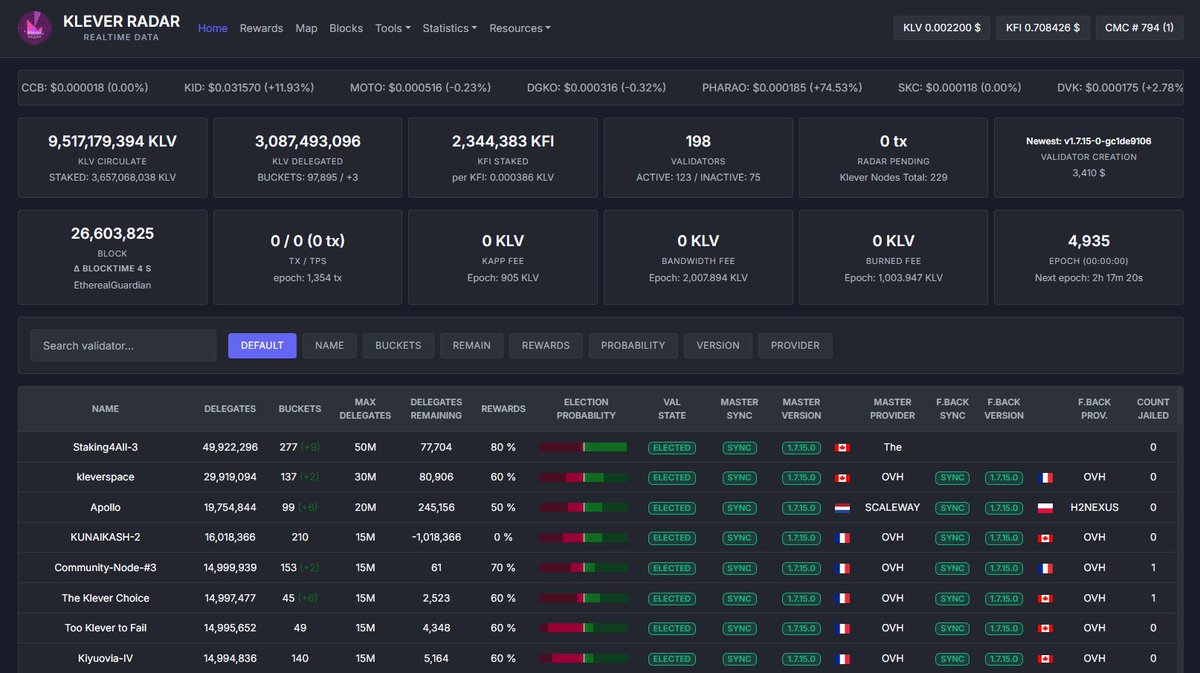Click the KLV 0.002200 $ price button
Image resolution: width=1200 pixels, height=673 pixels.
pyautogui.click(x=942, y=28)
